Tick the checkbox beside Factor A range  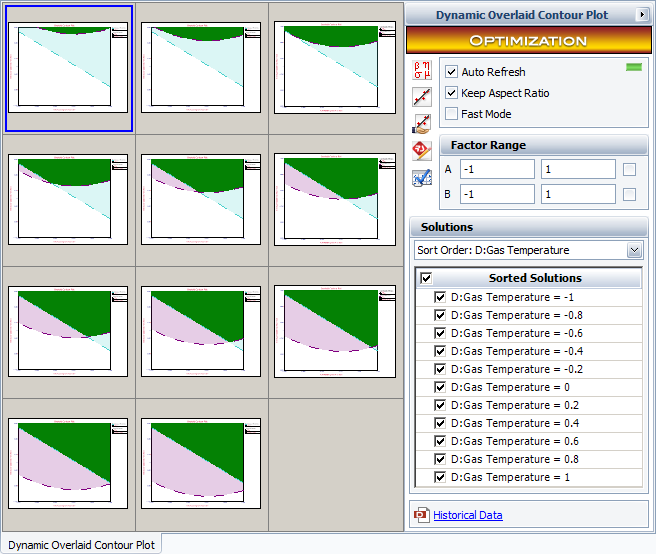(629, 169)
